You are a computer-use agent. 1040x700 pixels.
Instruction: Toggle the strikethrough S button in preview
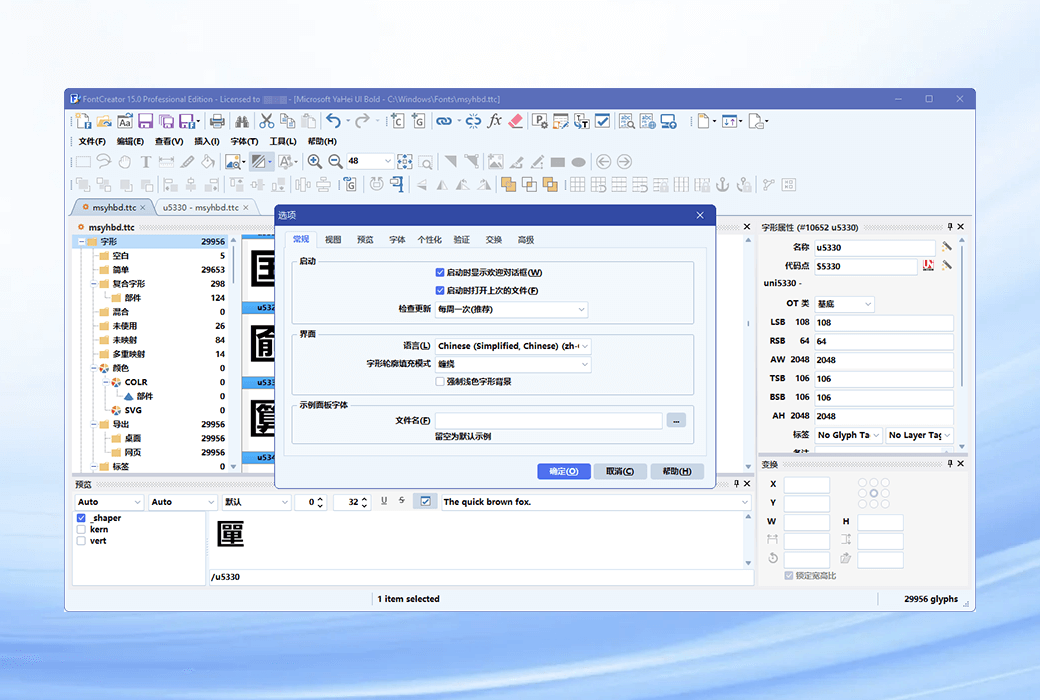[x=402, y=501]
